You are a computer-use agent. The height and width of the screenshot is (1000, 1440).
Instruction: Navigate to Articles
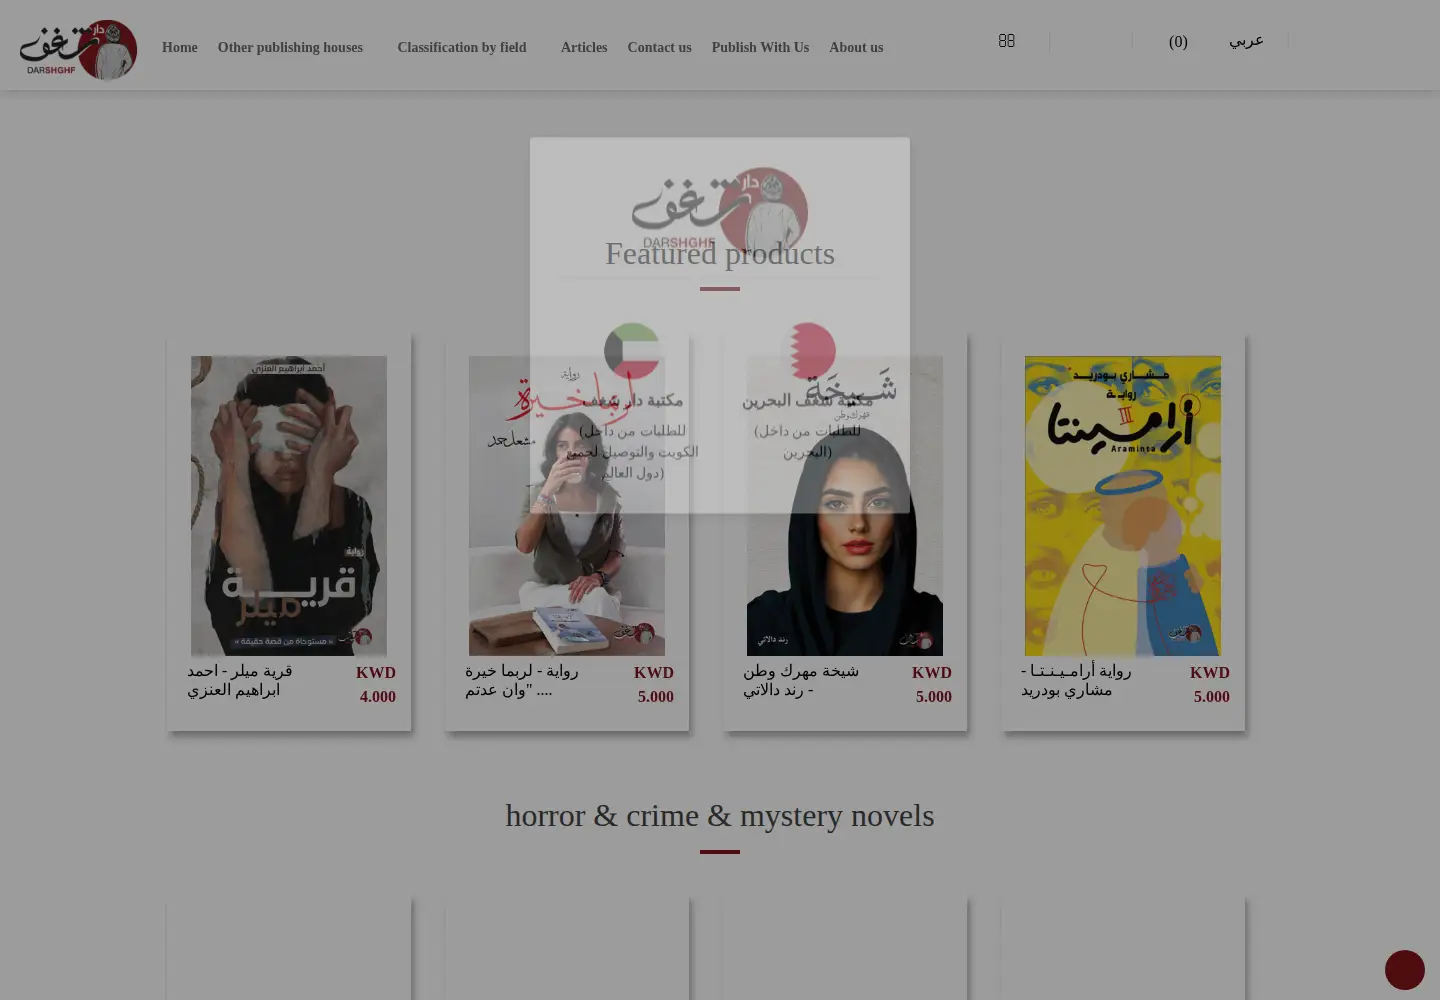tap(584, 47)
